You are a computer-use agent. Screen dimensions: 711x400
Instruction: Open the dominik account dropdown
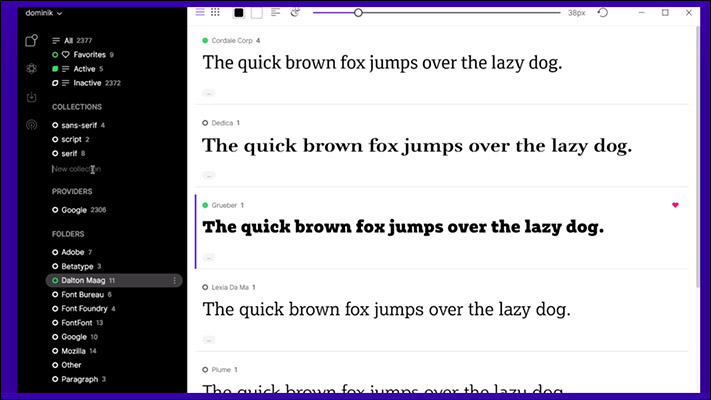point(44,13)
